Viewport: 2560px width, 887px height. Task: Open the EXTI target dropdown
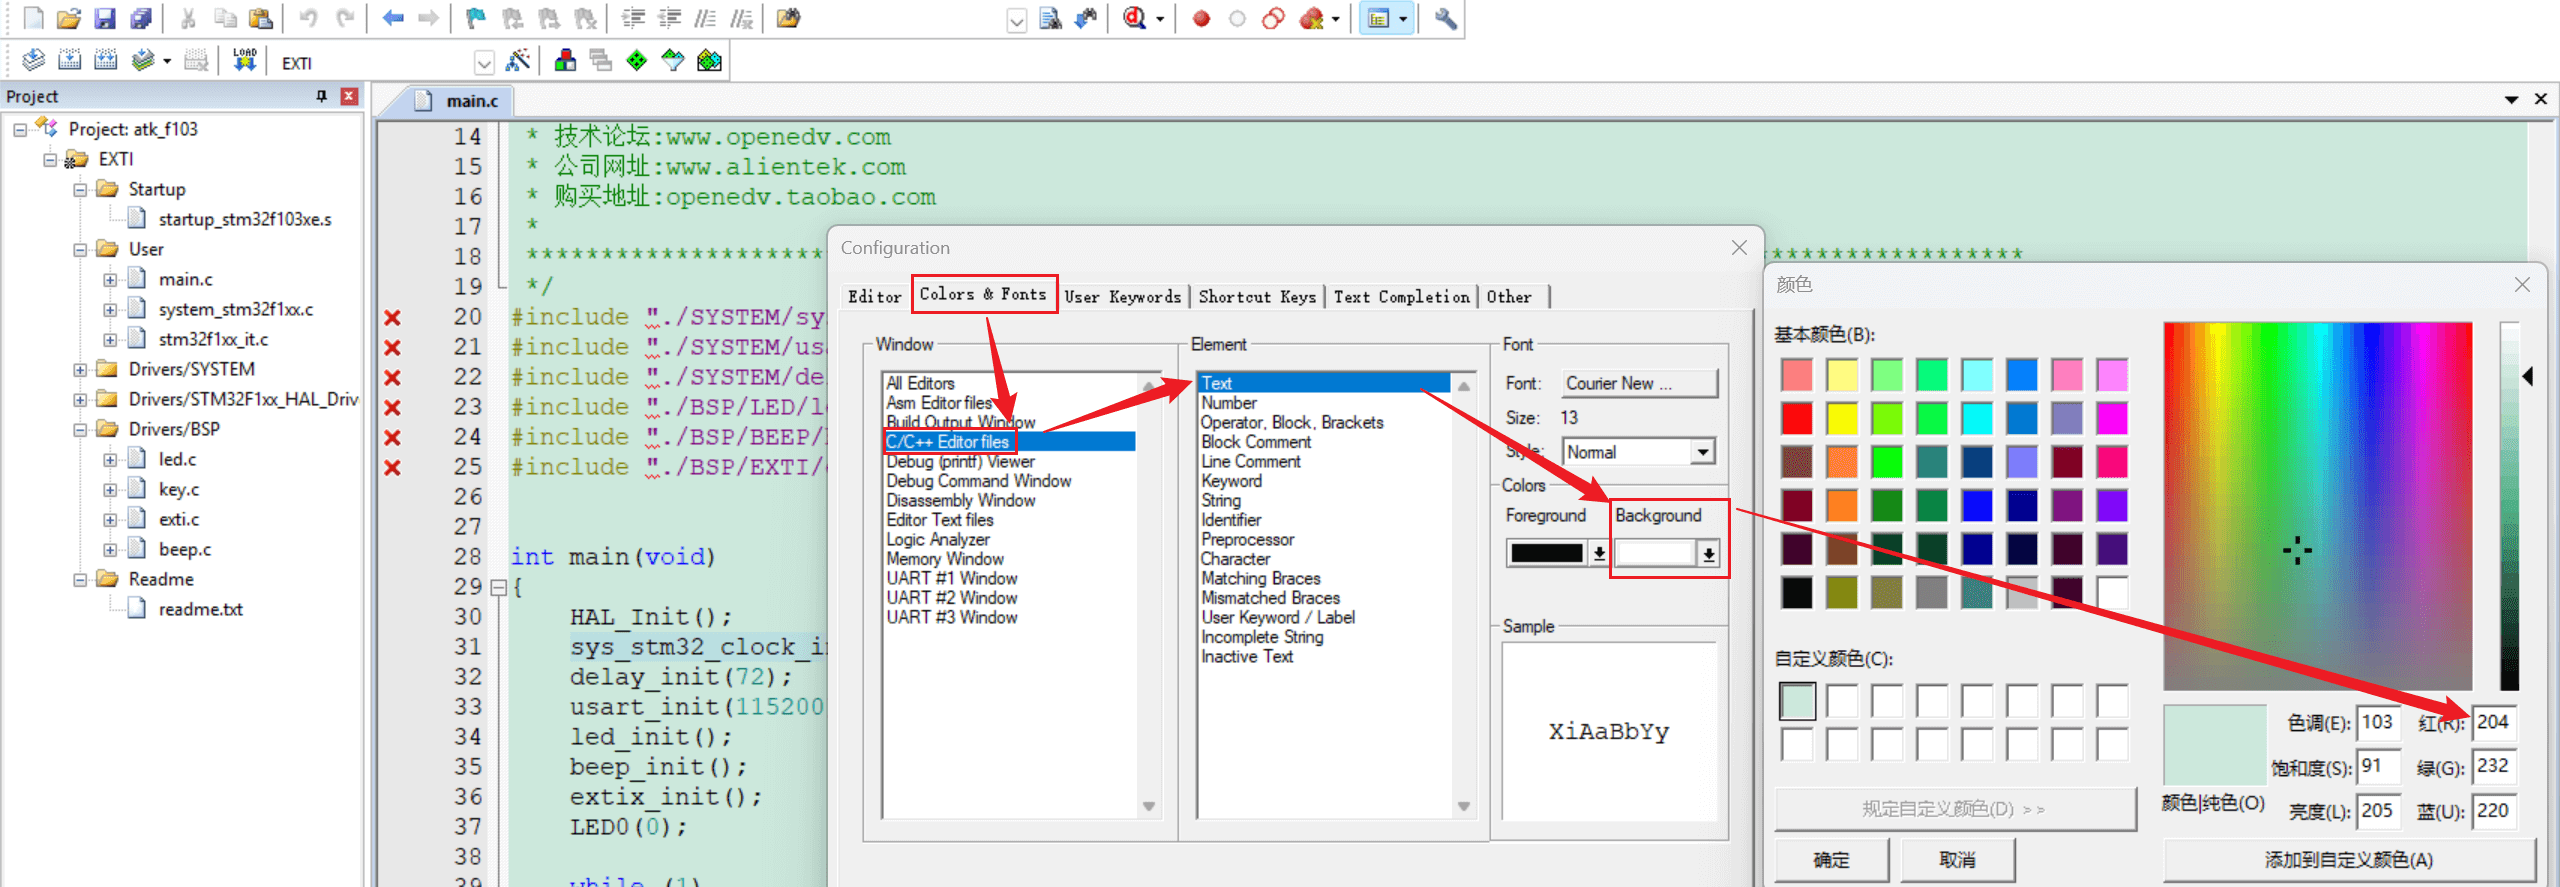pyautogui.click(x=484, y=63)
